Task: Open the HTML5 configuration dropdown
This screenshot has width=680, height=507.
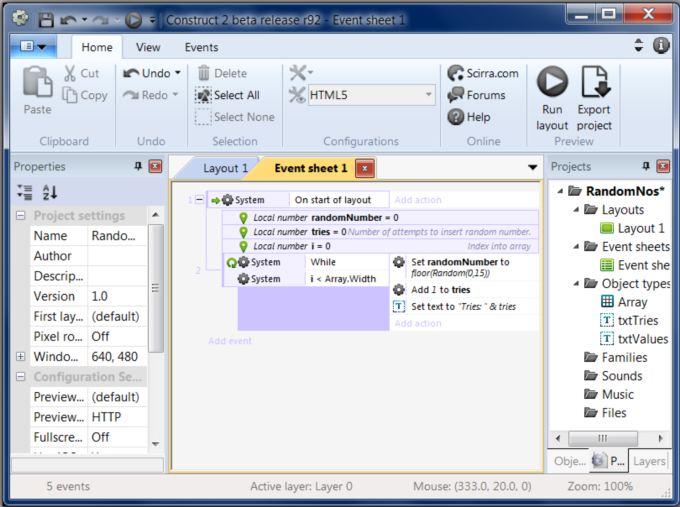Action: click(x=428, y=95)
